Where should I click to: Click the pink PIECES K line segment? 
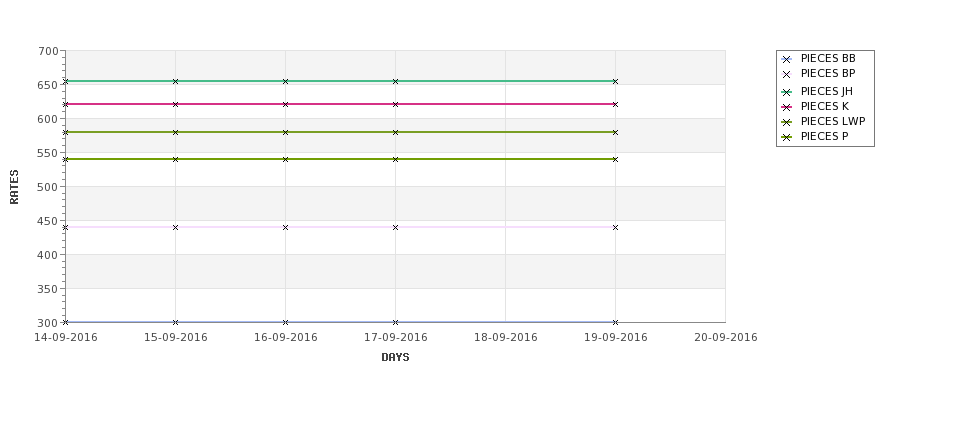pos(340,104)
